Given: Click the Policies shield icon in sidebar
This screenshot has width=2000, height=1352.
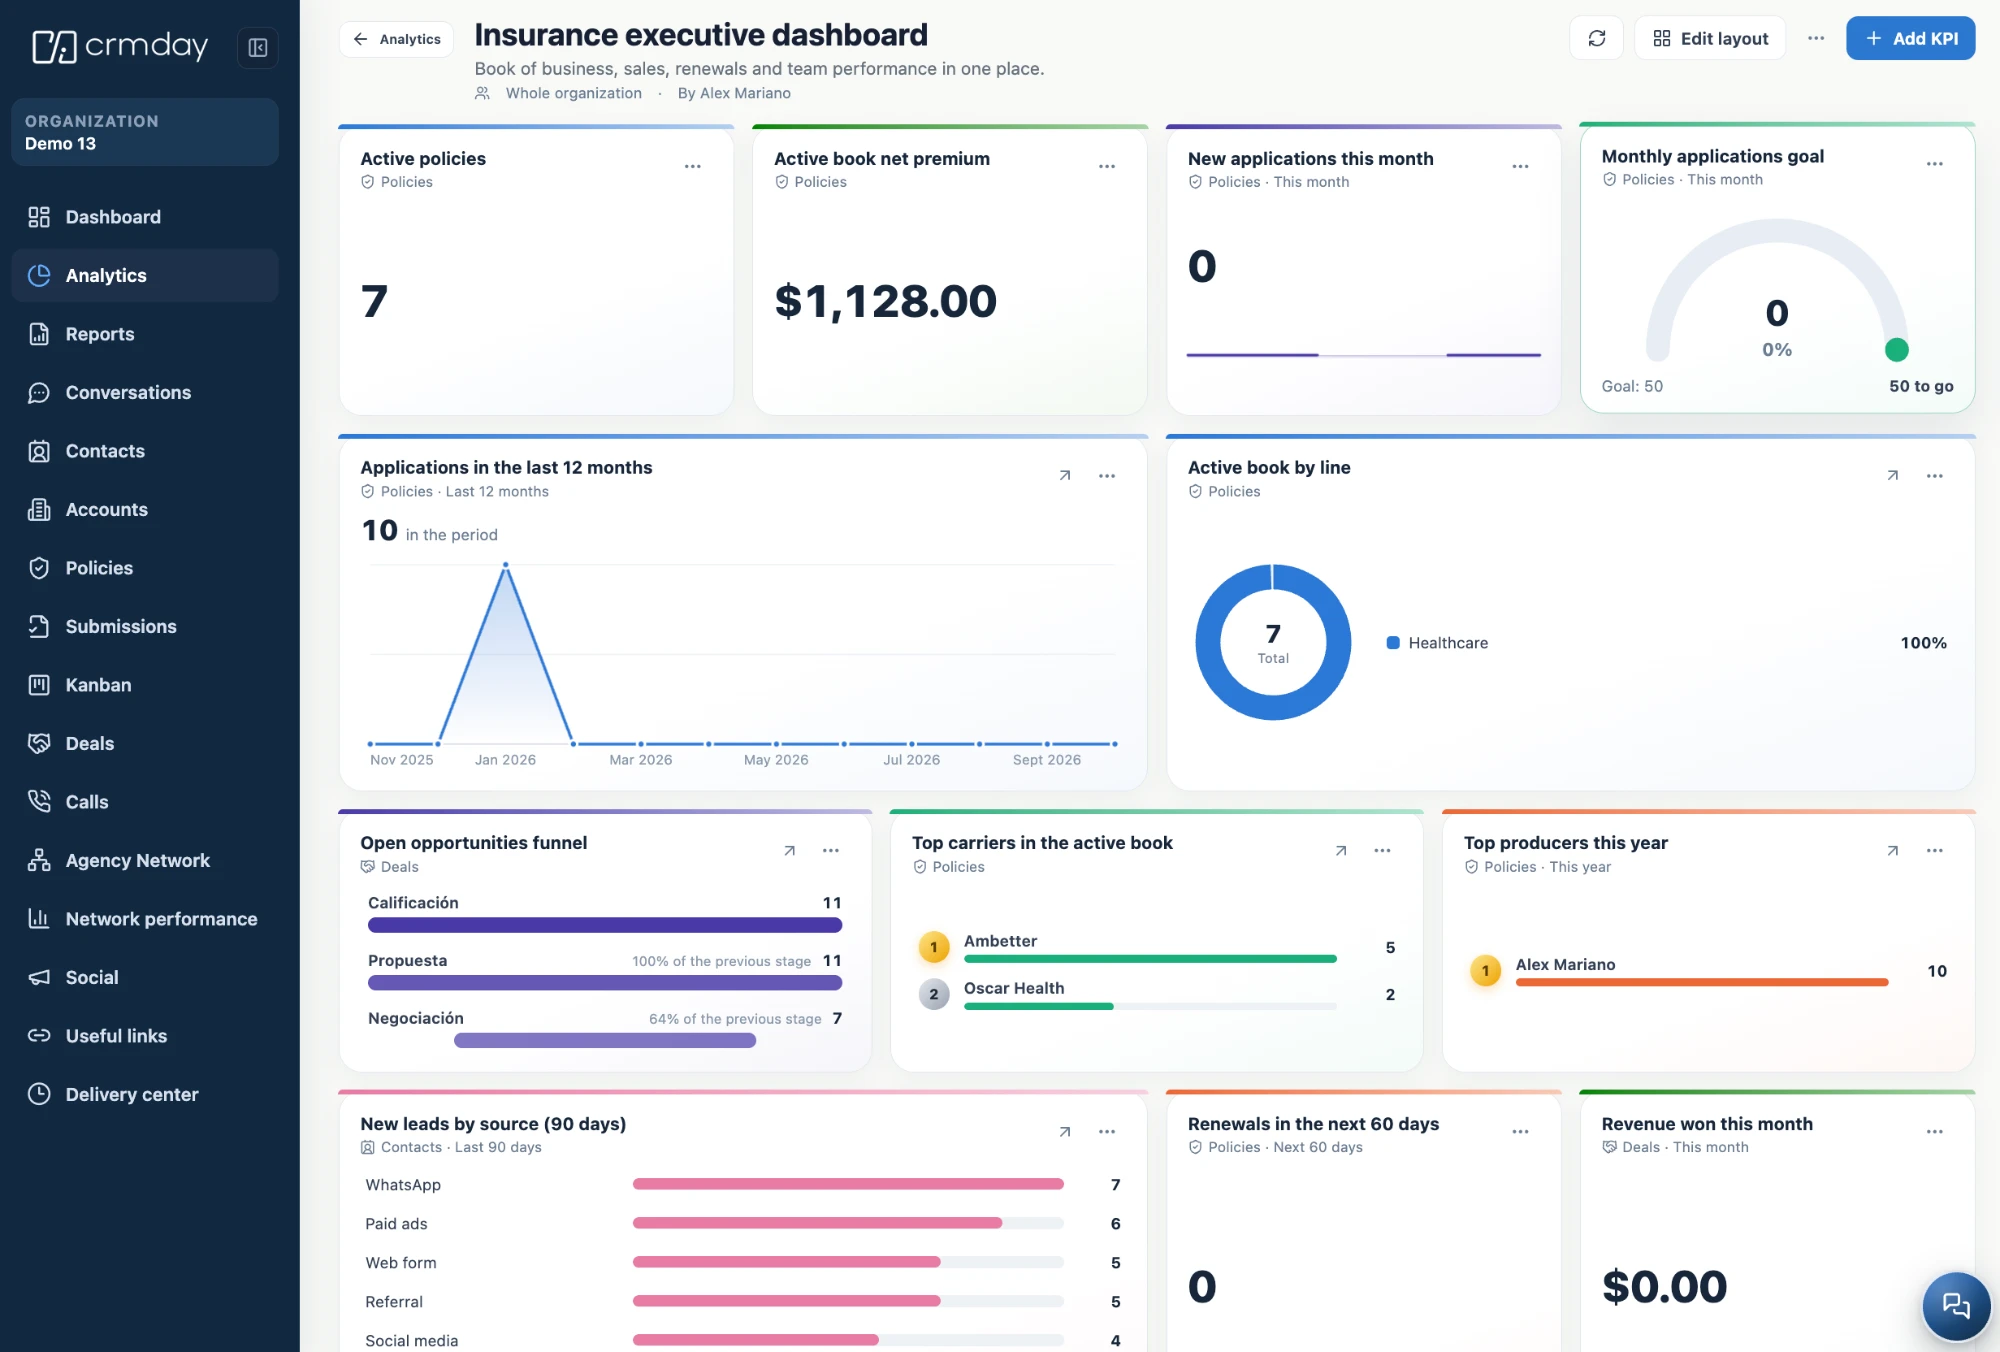Looking at the screenshot, I should click(39, 568).
